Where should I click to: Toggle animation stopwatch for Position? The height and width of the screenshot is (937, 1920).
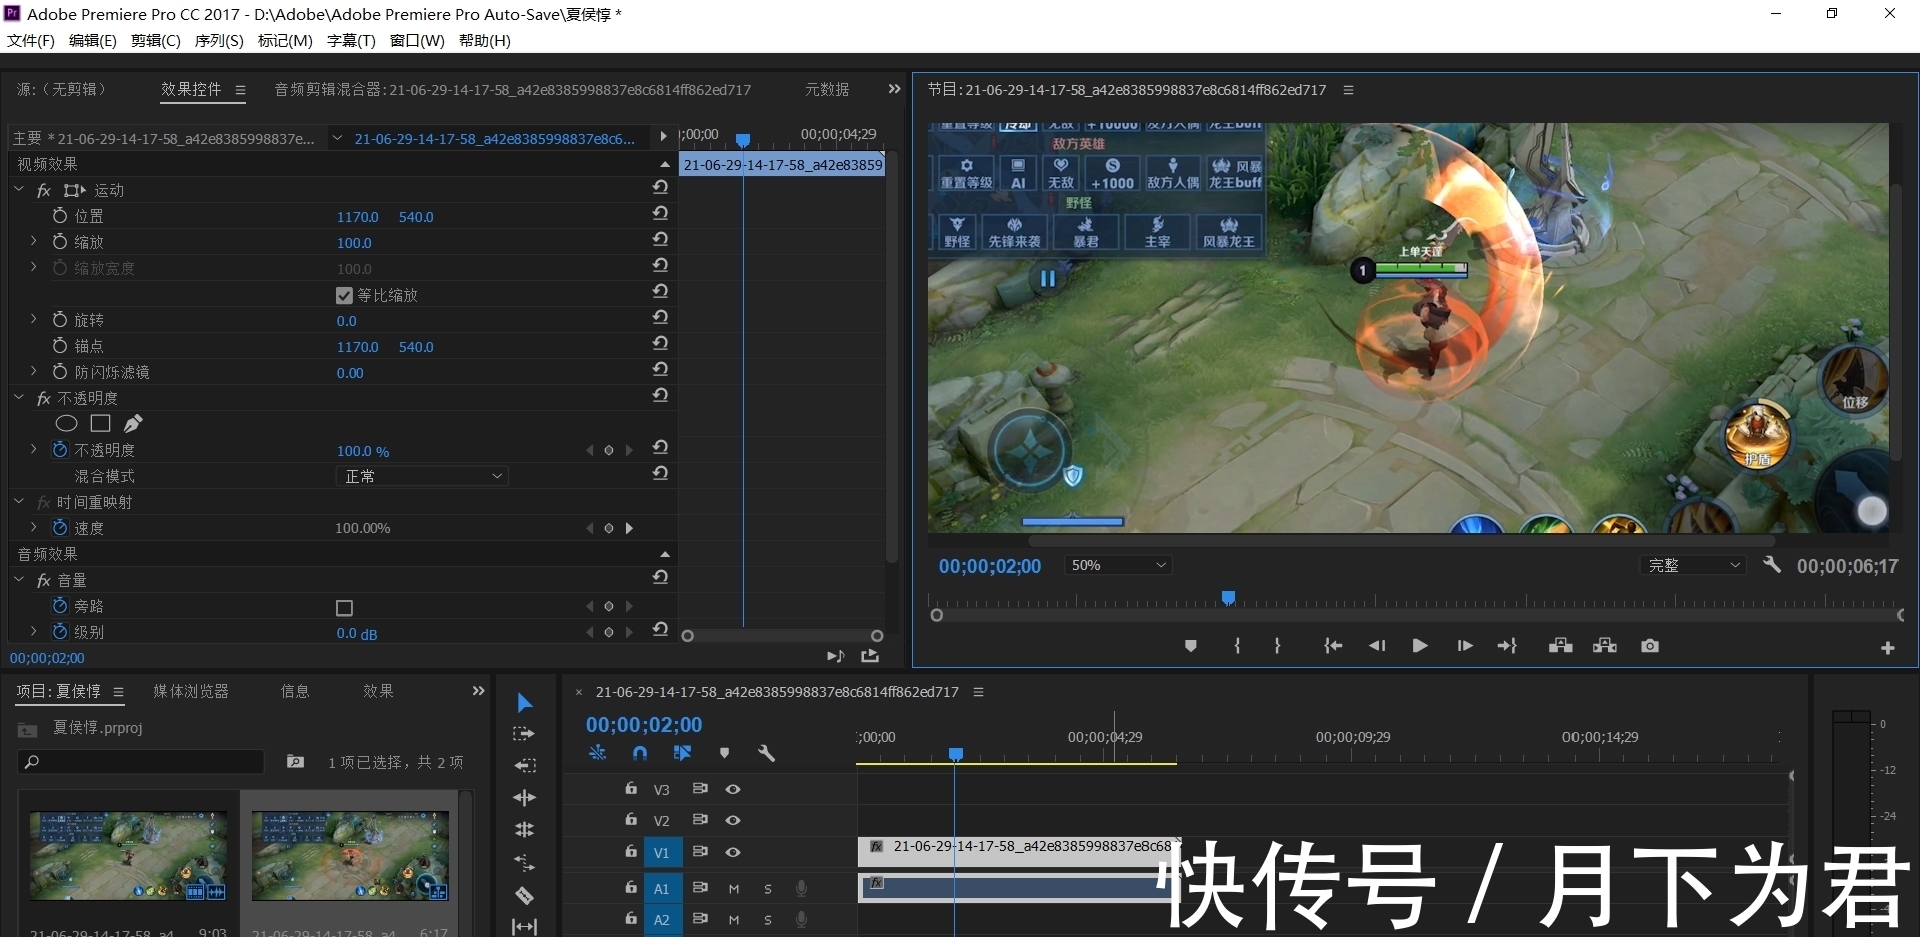pos(59,215)
